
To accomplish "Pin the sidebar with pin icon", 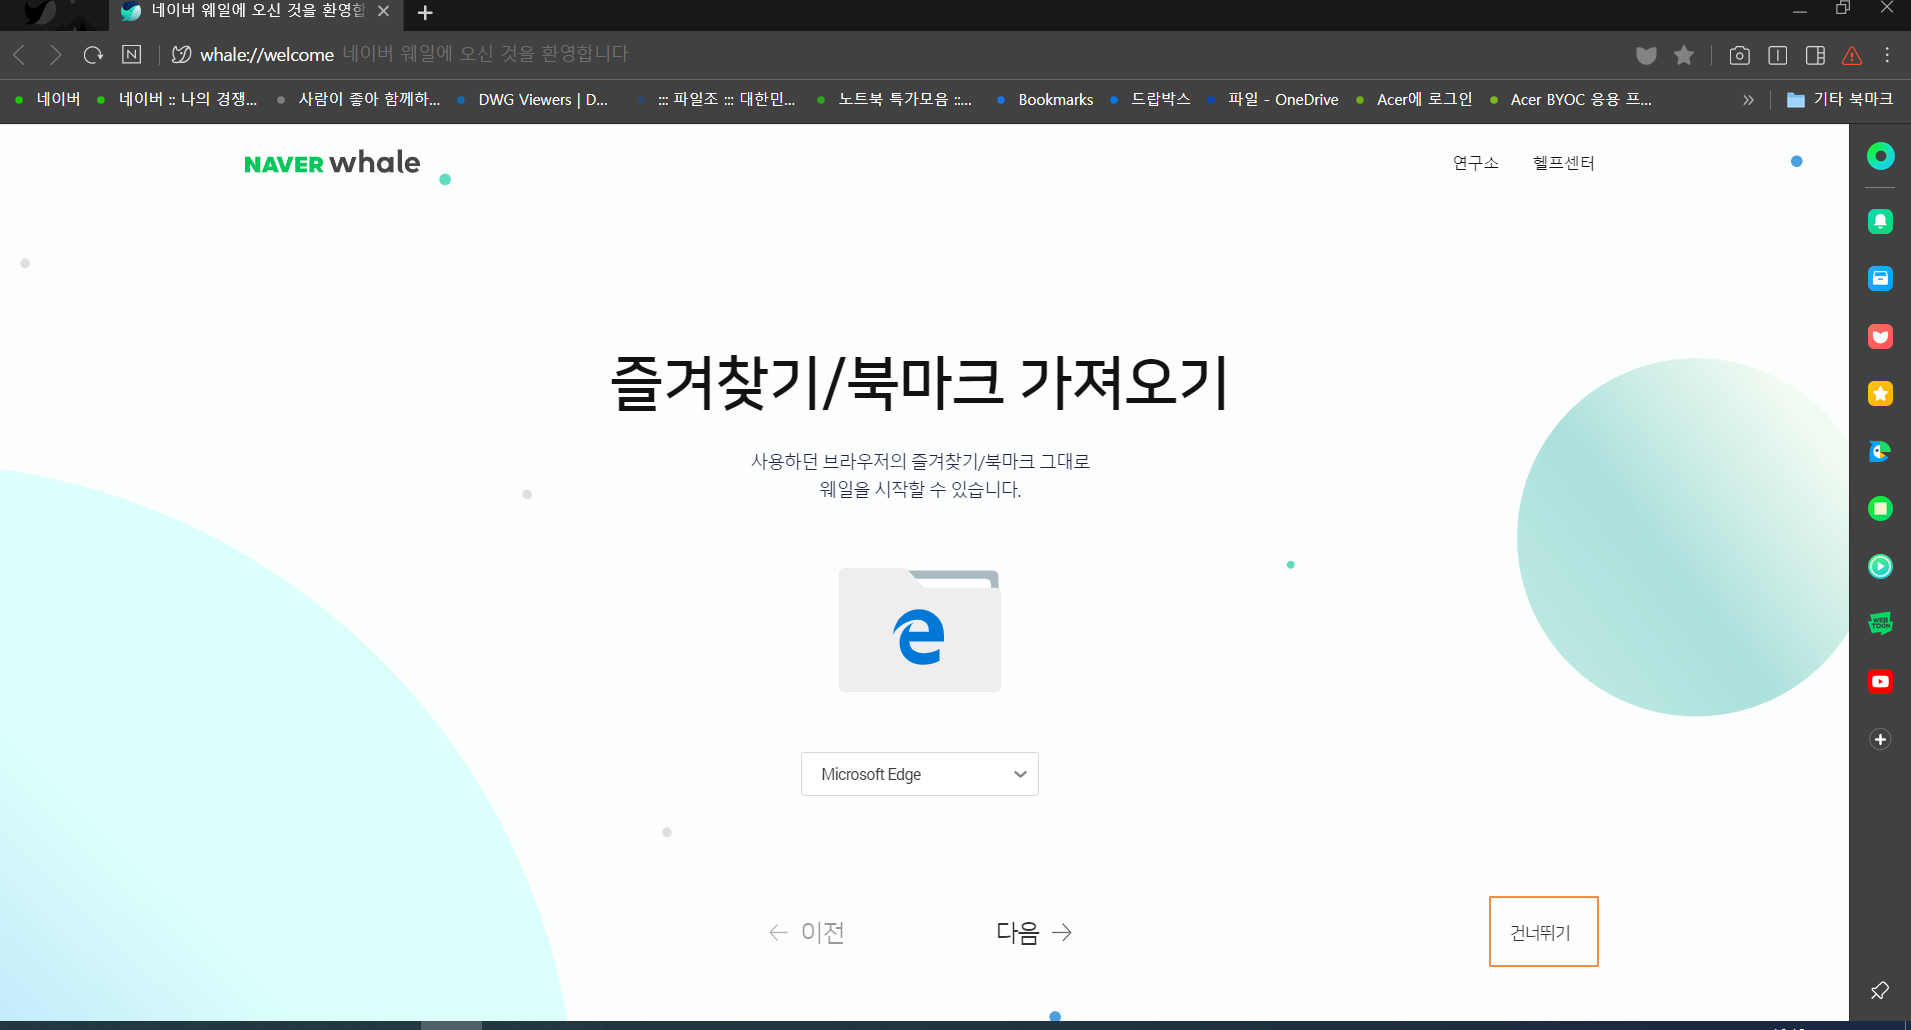I will 1880,990.
